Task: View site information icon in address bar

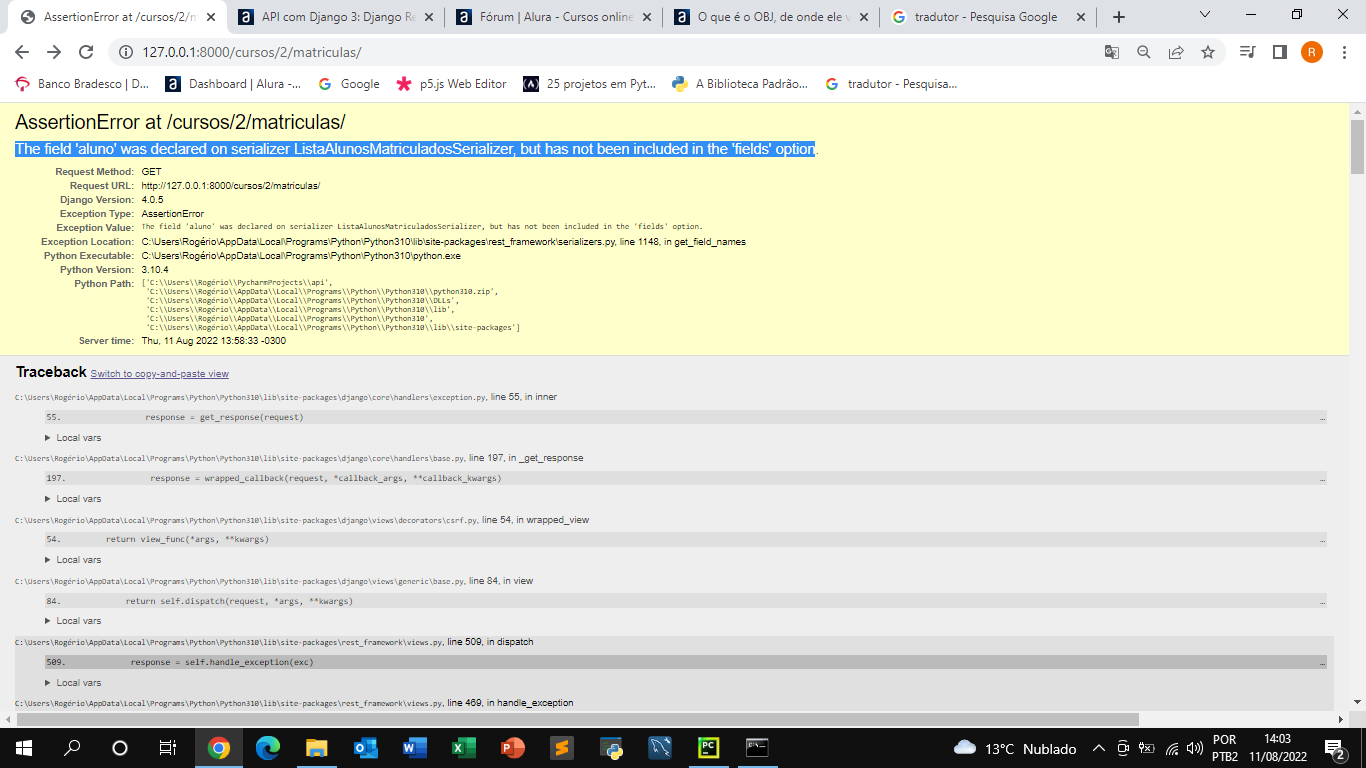Action: (x=124, y=52)
